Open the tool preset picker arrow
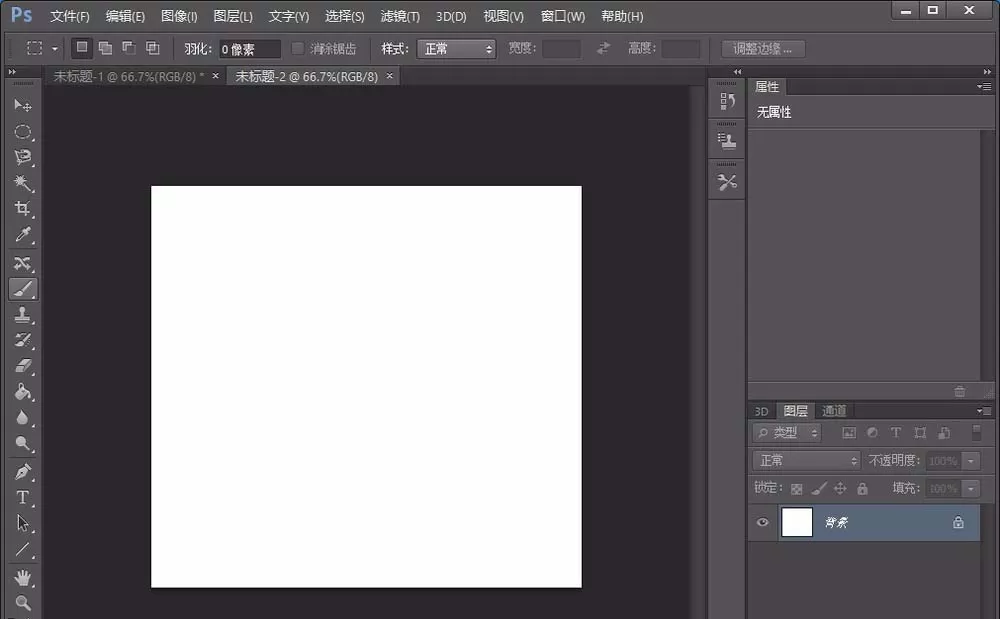This screenshot has height=619, width=1000. [x=55, y=48]
